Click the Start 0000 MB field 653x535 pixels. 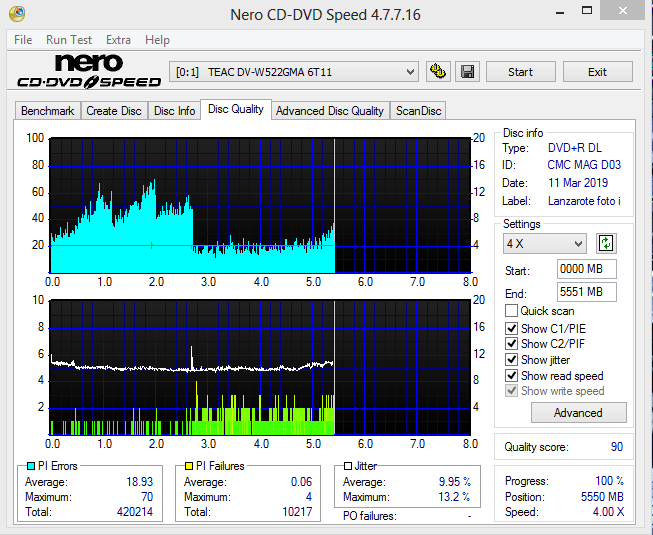tap(586, 269)
